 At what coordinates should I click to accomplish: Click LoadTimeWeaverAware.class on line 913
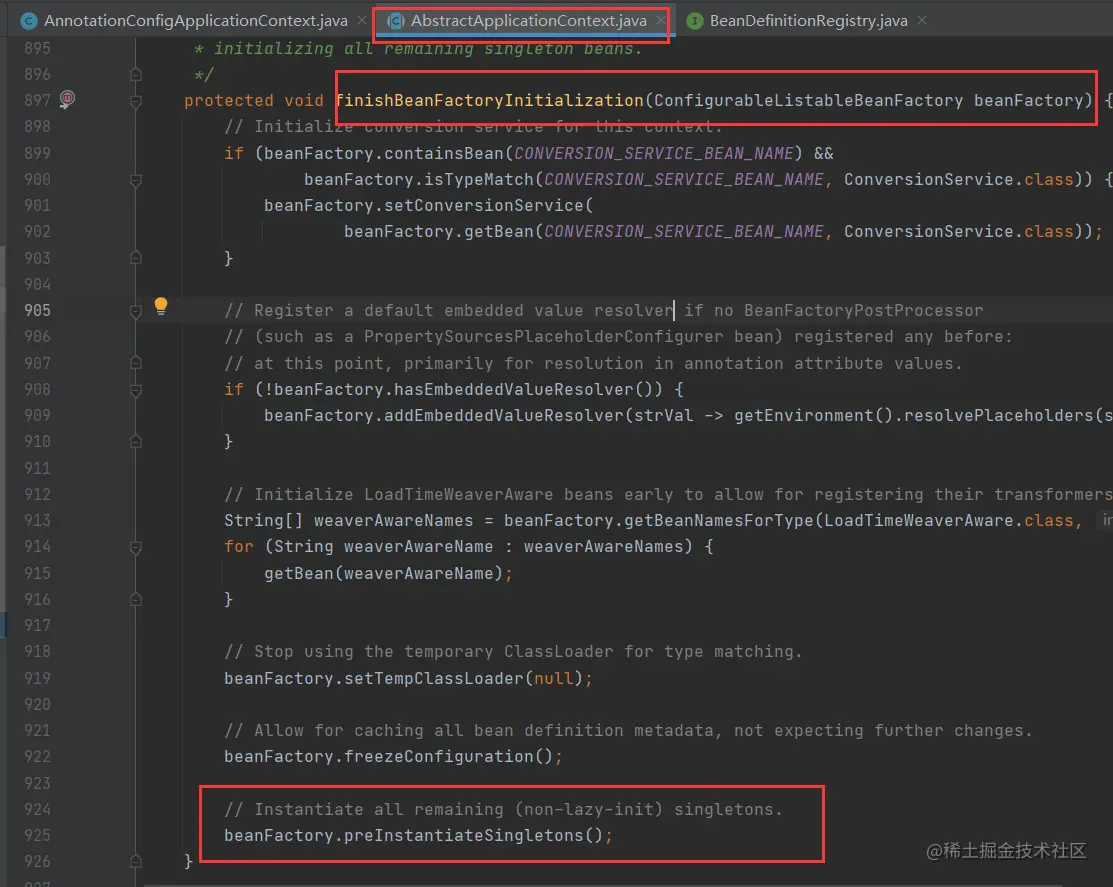coord(948,521)
